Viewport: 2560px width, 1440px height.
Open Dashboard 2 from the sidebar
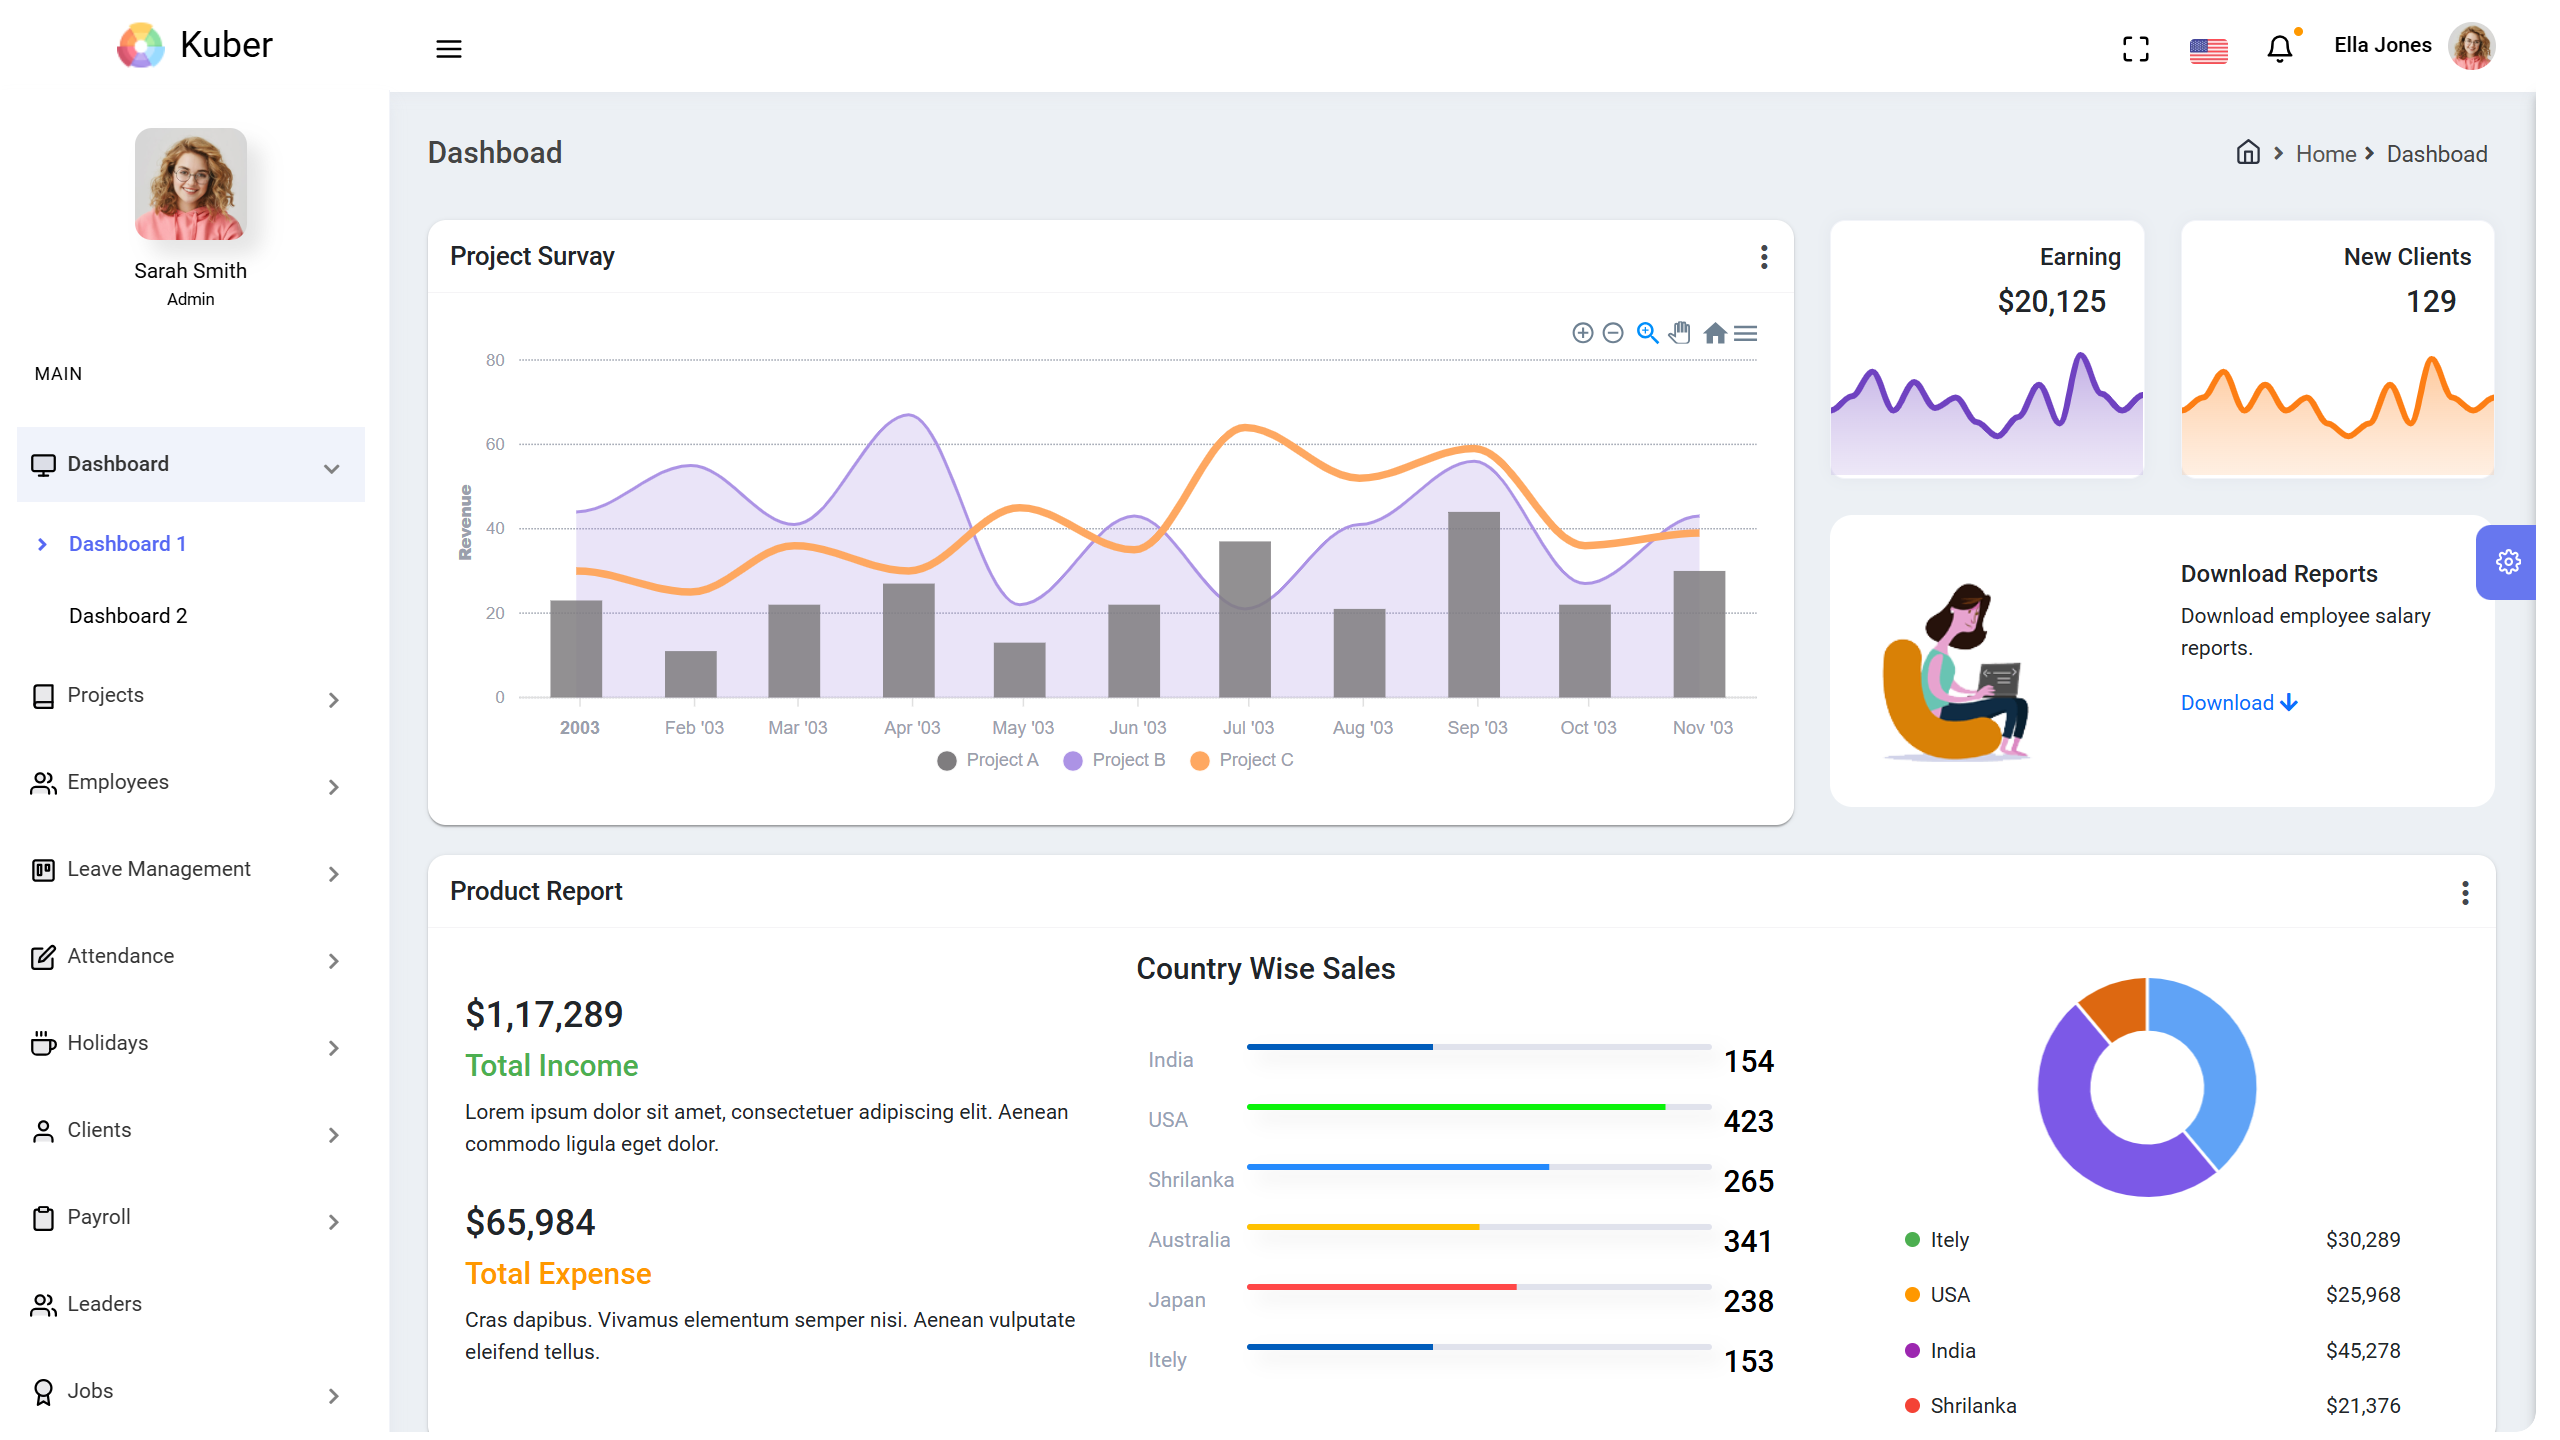coord(128,615)
